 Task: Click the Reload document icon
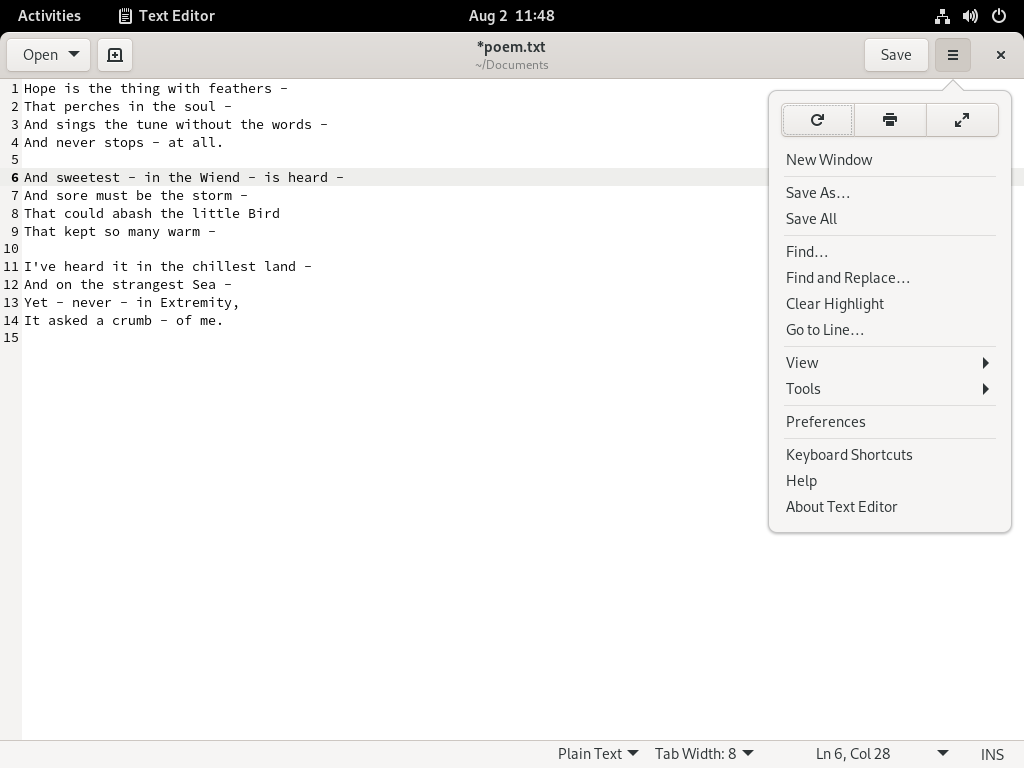tap(818, 120)
